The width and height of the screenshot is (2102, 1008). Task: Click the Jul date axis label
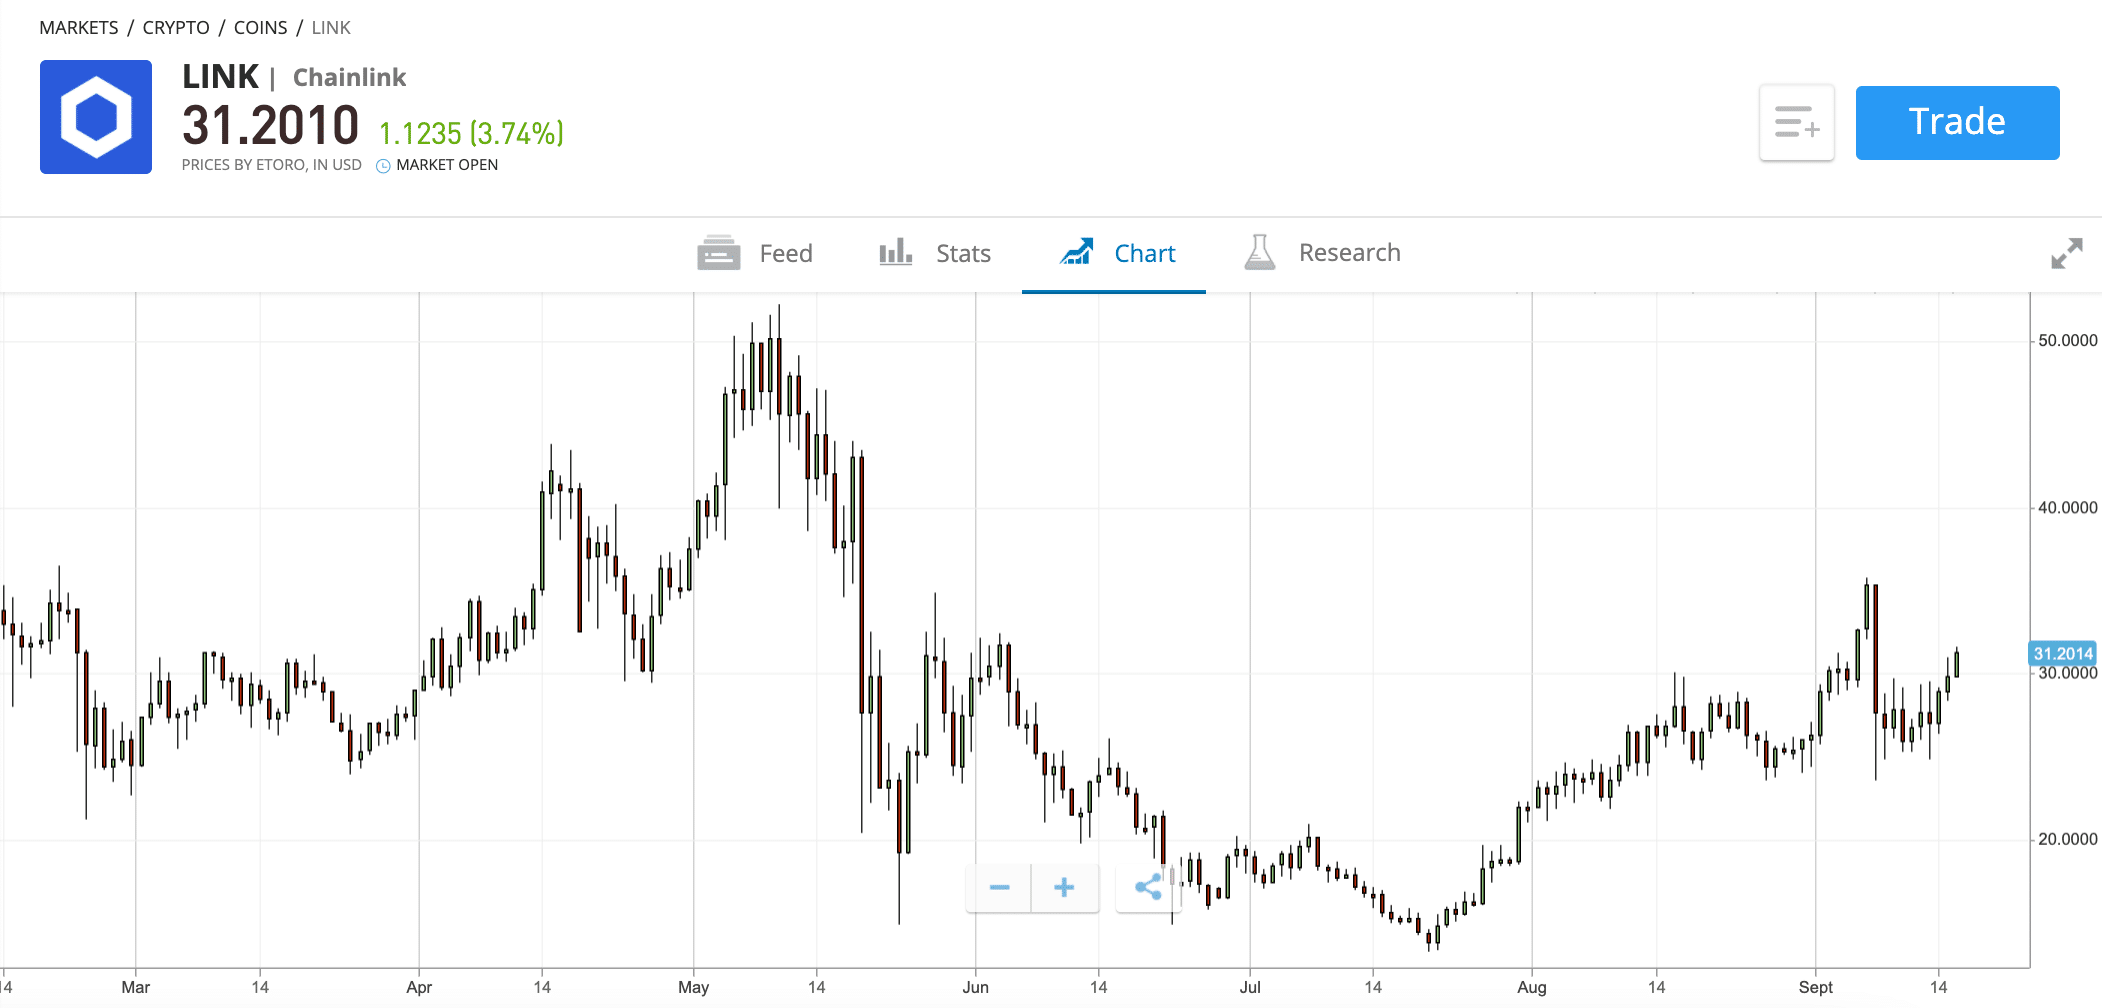click(x=1250, y=988)
